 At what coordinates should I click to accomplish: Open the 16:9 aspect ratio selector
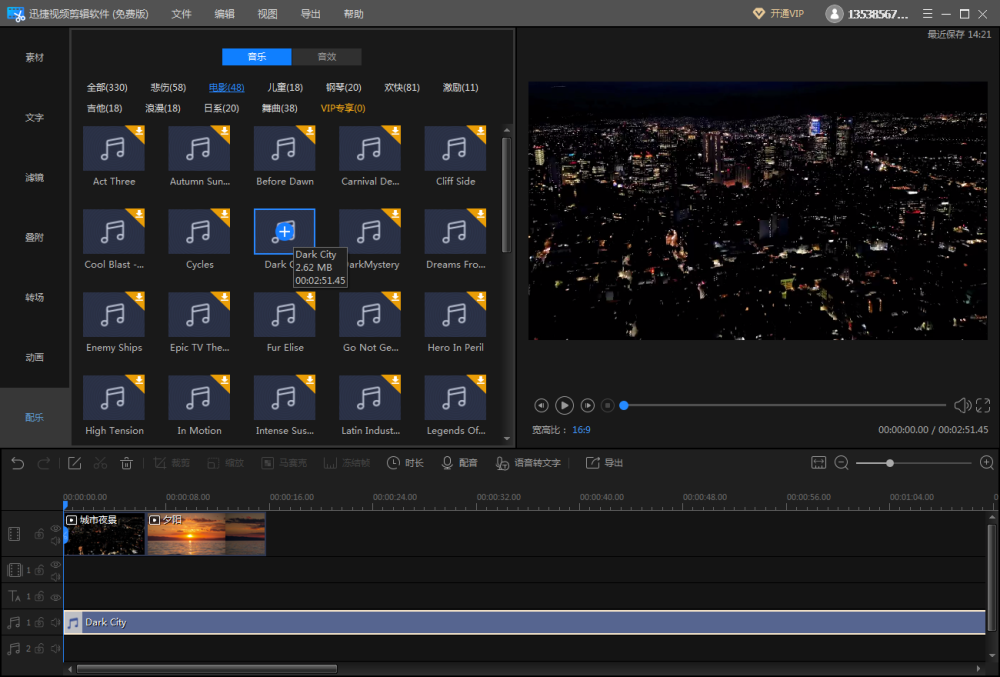[x=581, y=430]
